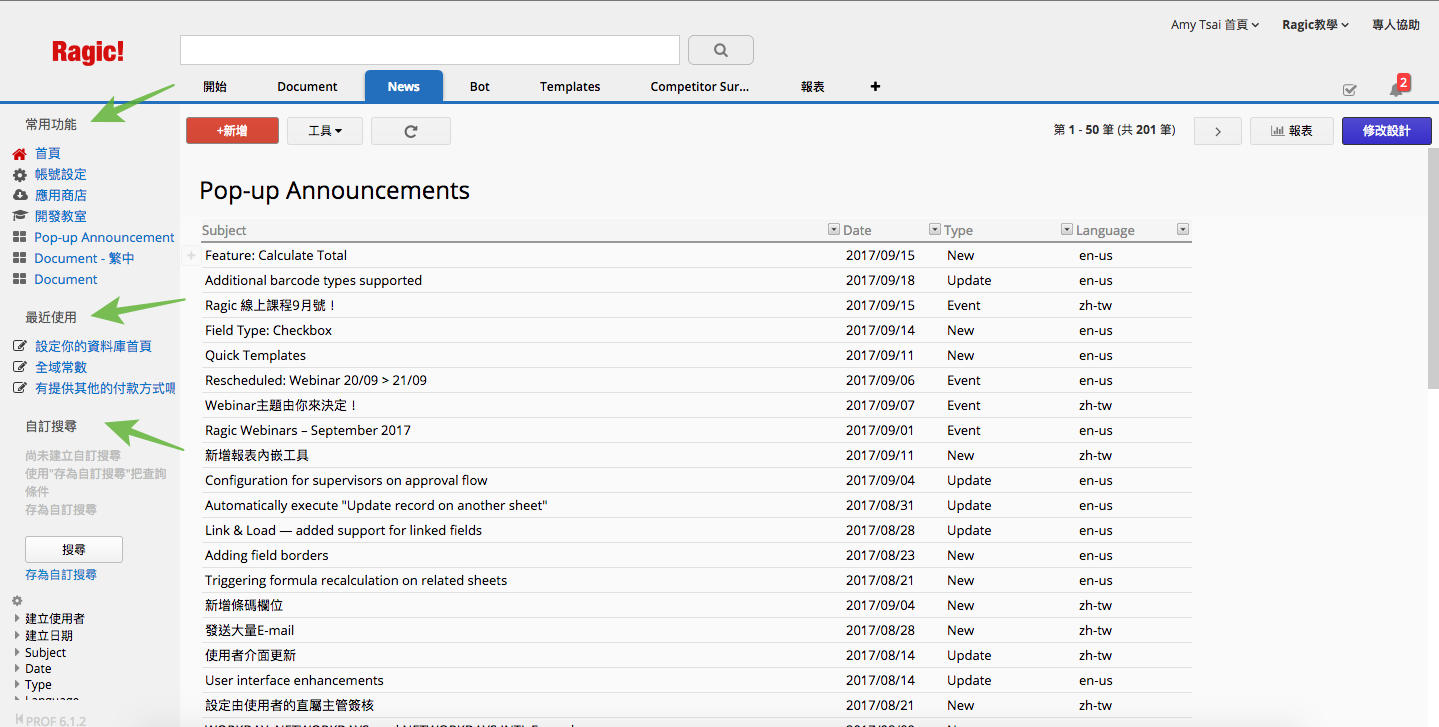Open the Competitor Sur... tab
Screen dimensions: 1439x727
pyautogui.click(x=700, y=87)
